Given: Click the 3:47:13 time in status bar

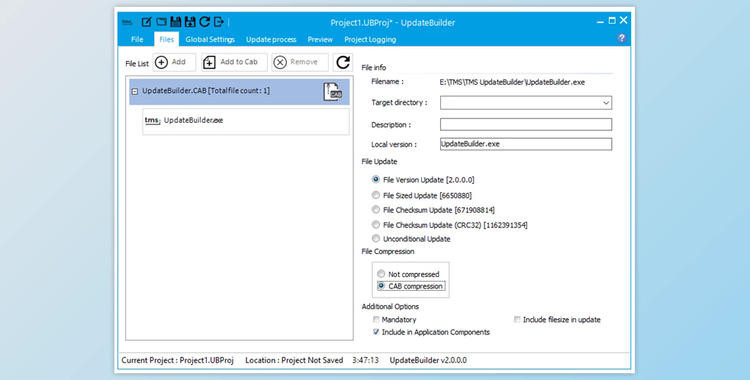Looking at the screenshot, I should point(365,360).
